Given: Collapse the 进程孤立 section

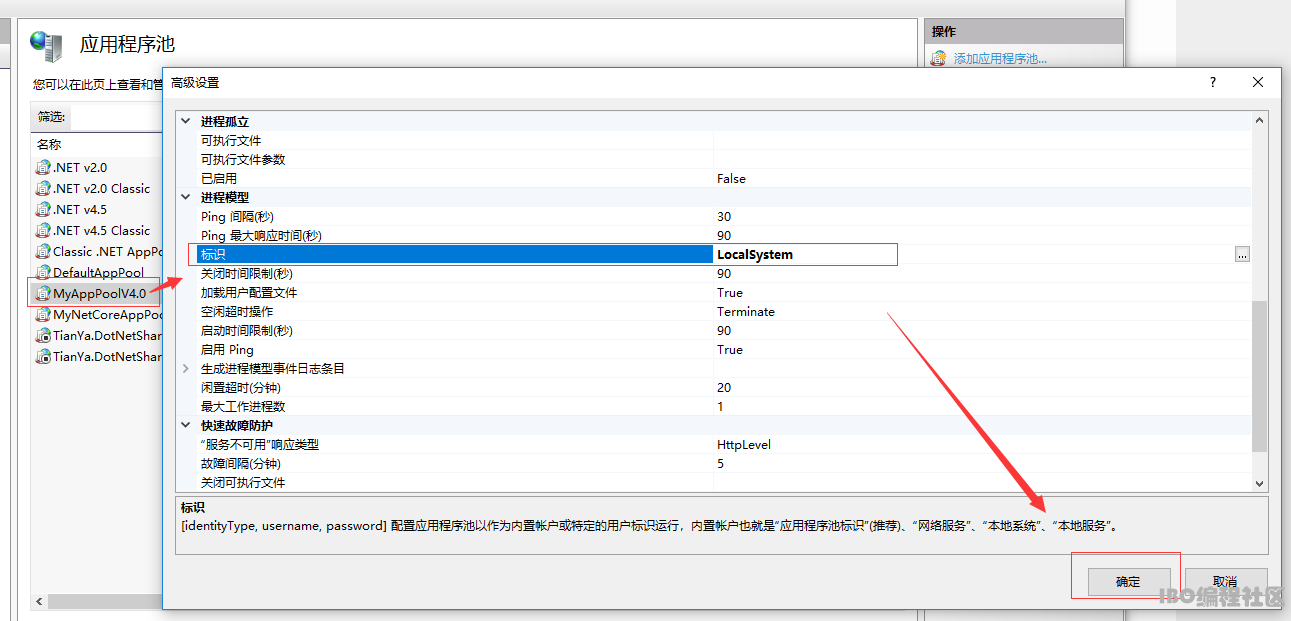Looking at the screenshot, I should 185,122.
